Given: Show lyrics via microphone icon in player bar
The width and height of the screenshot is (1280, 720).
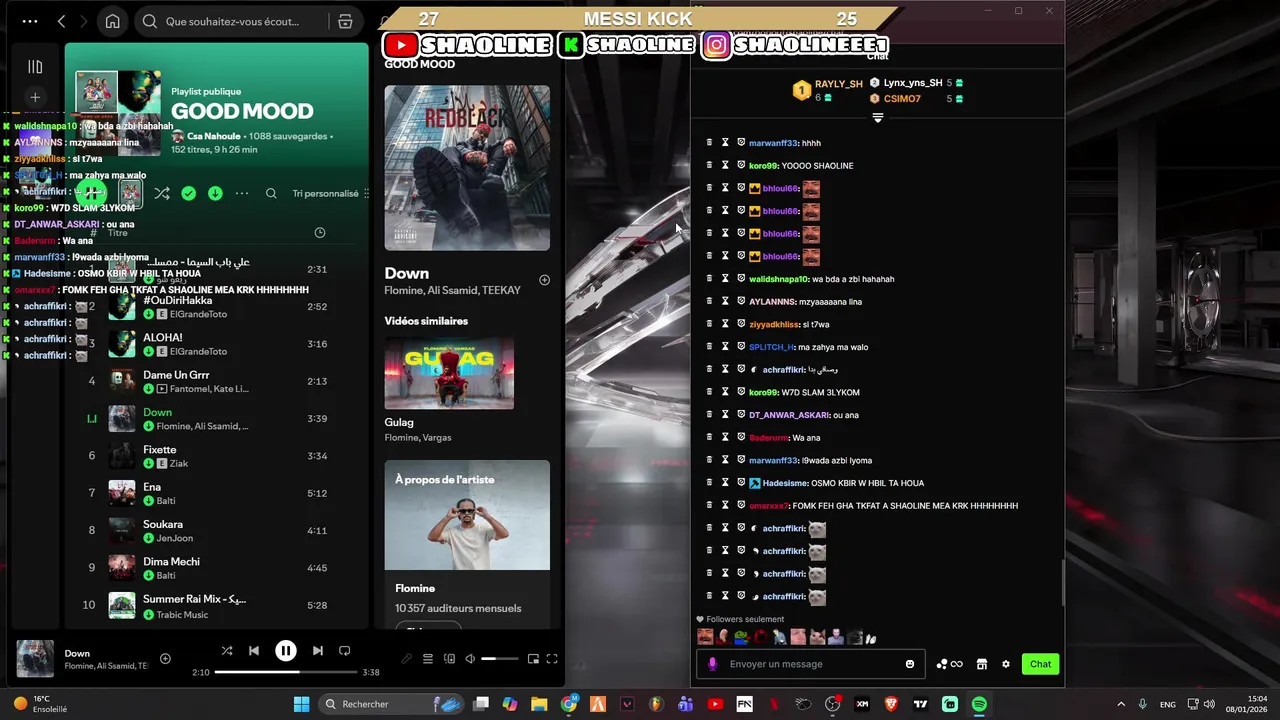Looking at the screenshot, I should 406,659.
